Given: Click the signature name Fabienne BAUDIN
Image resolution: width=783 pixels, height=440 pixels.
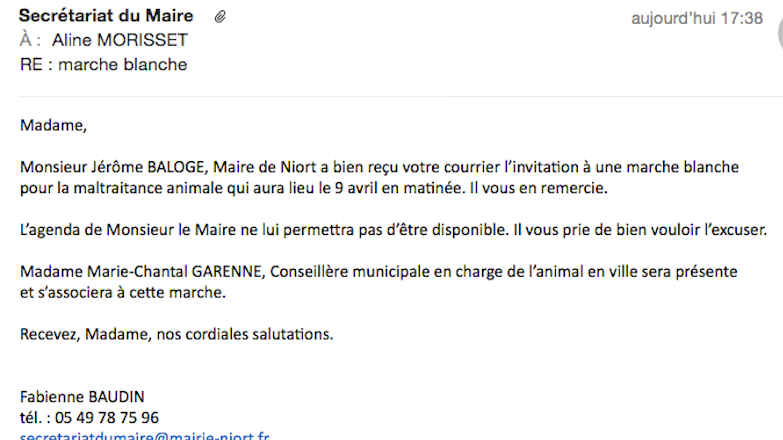Looking at the screenshot, I should [82, 397].
